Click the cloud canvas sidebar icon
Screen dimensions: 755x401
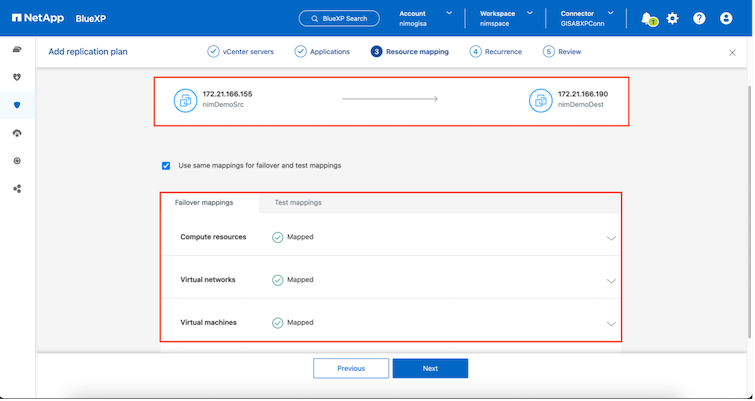coord(17,49)
